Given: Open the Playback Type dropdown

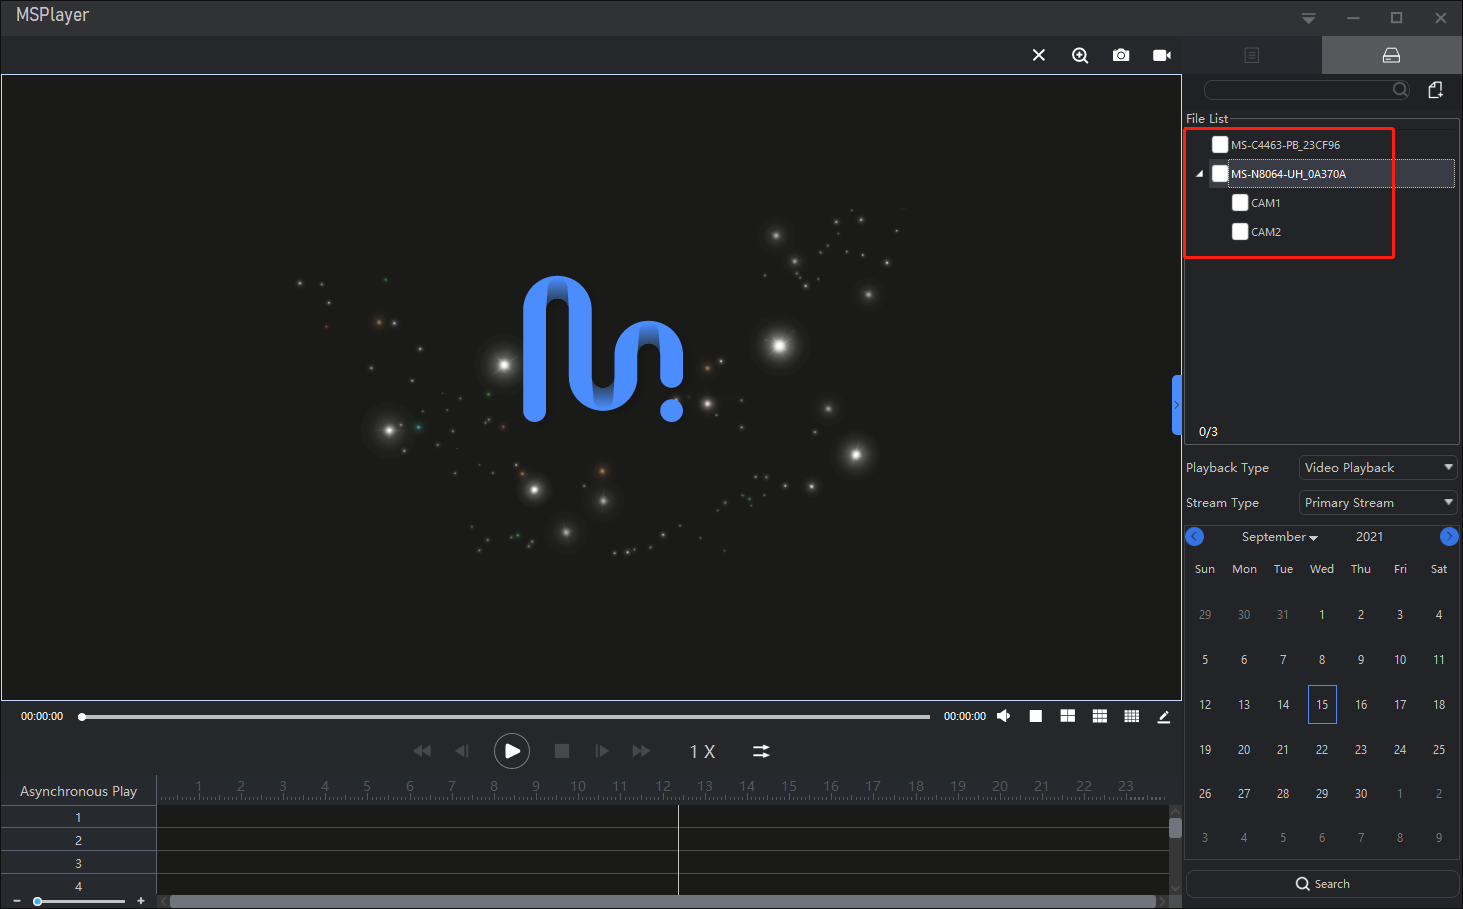Looking at the screenshot, I should click(1378, 468).
